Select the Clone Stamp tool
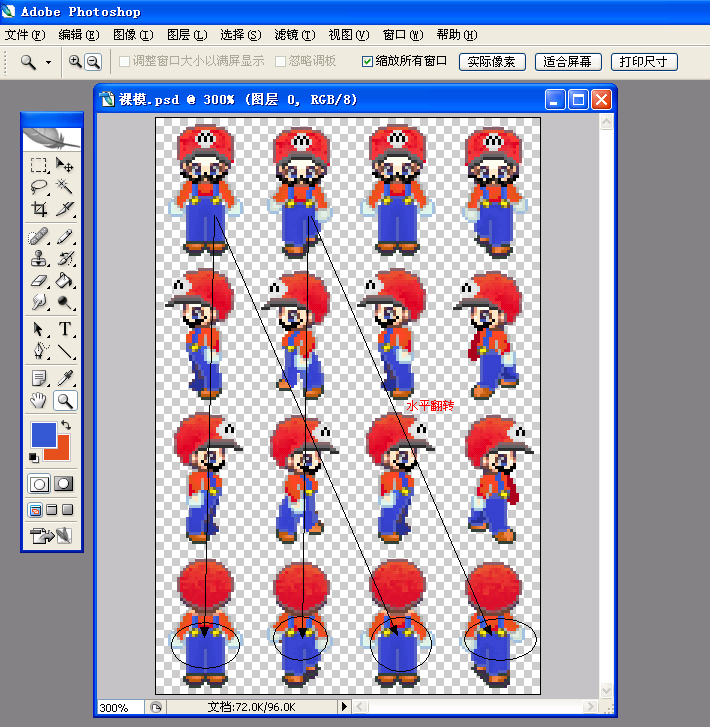The height and width of the screenshot is (727, 710). (39, 258)
